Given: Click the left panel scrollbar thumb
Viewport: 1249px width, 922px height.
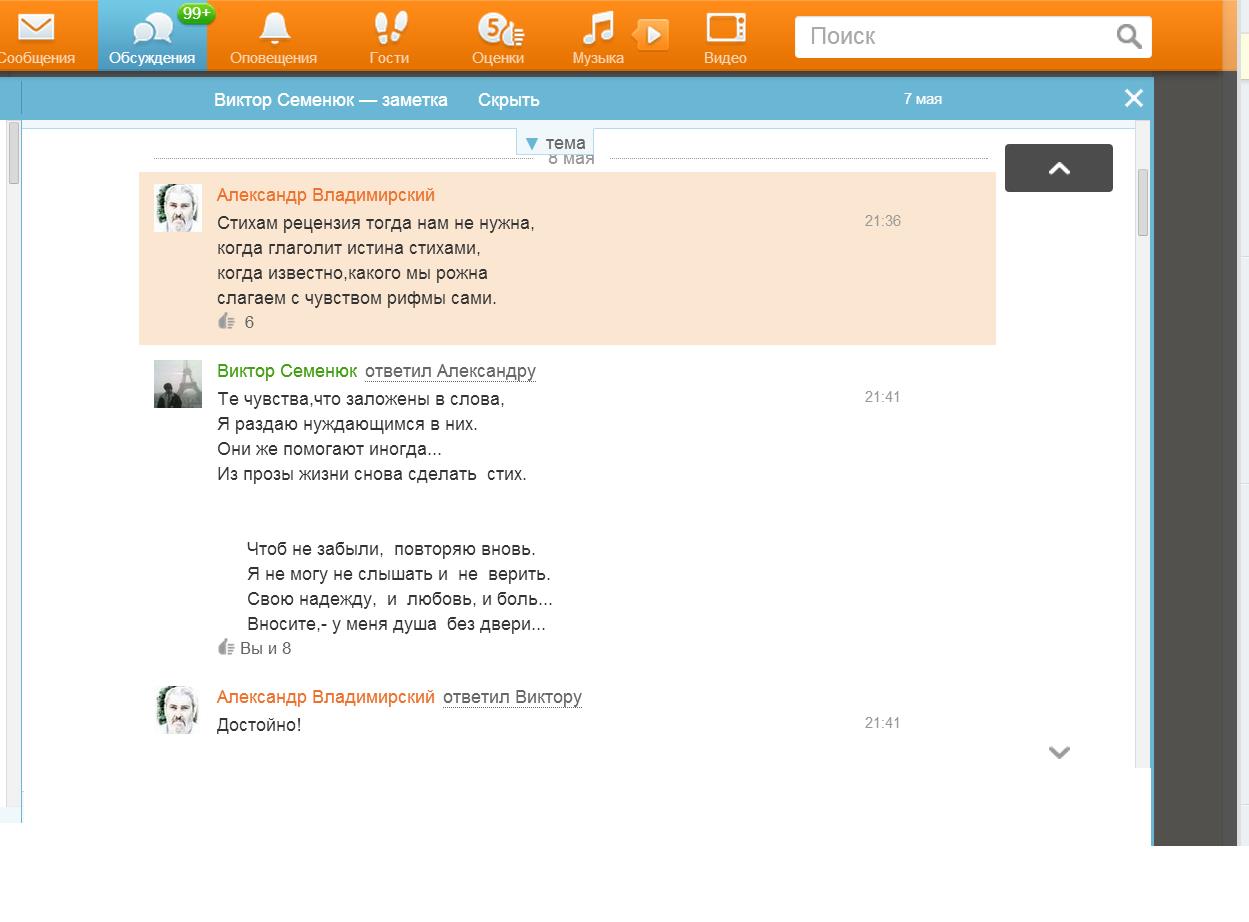Looking at the screenshot, I should [x=14, y=153].
